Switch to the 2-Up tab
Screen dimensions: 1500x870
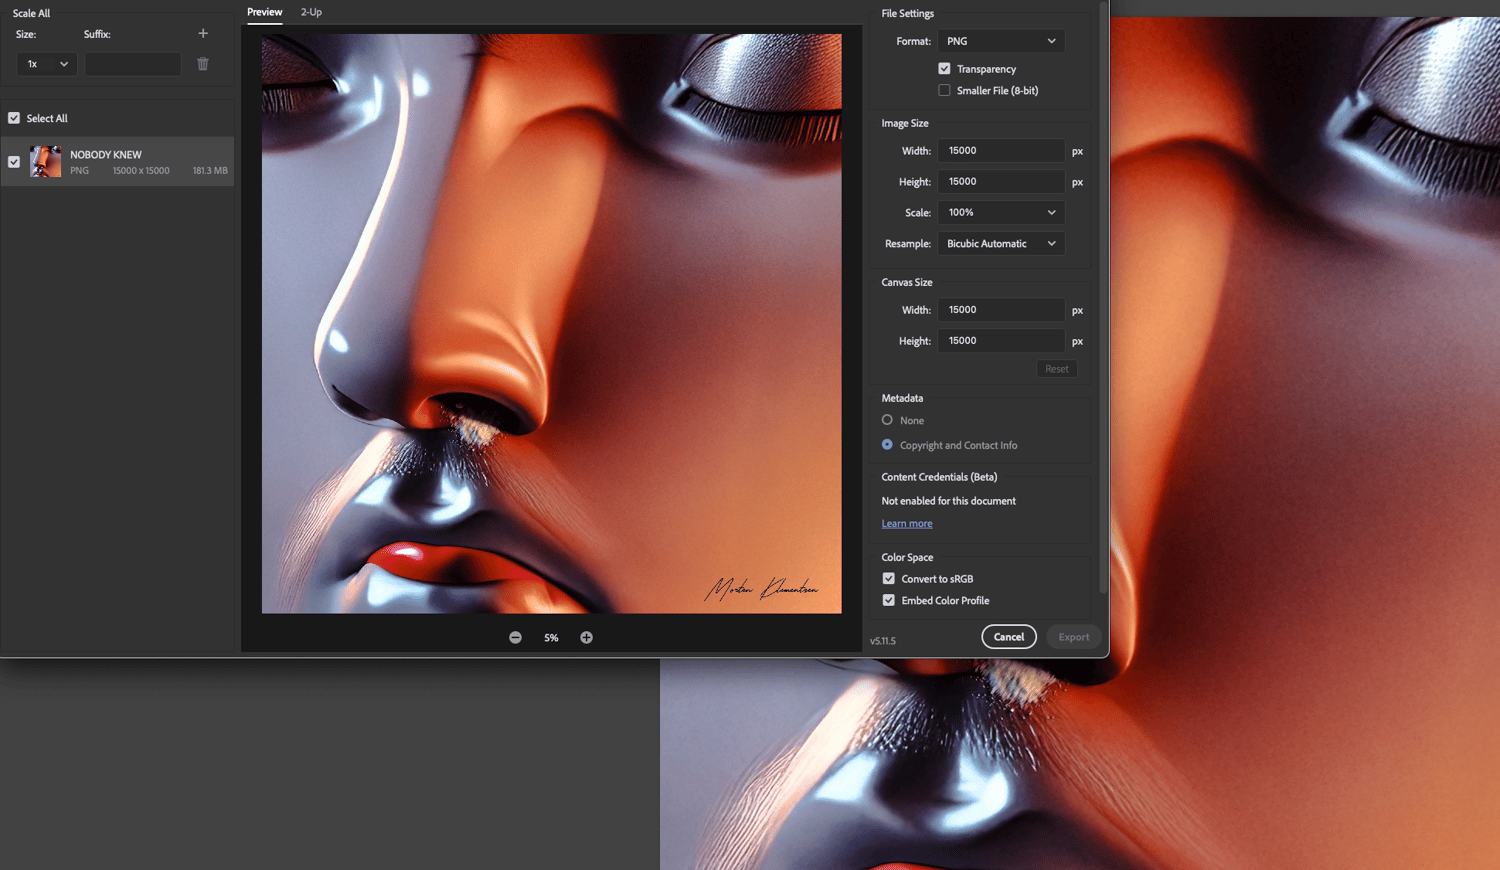point(311,12)
